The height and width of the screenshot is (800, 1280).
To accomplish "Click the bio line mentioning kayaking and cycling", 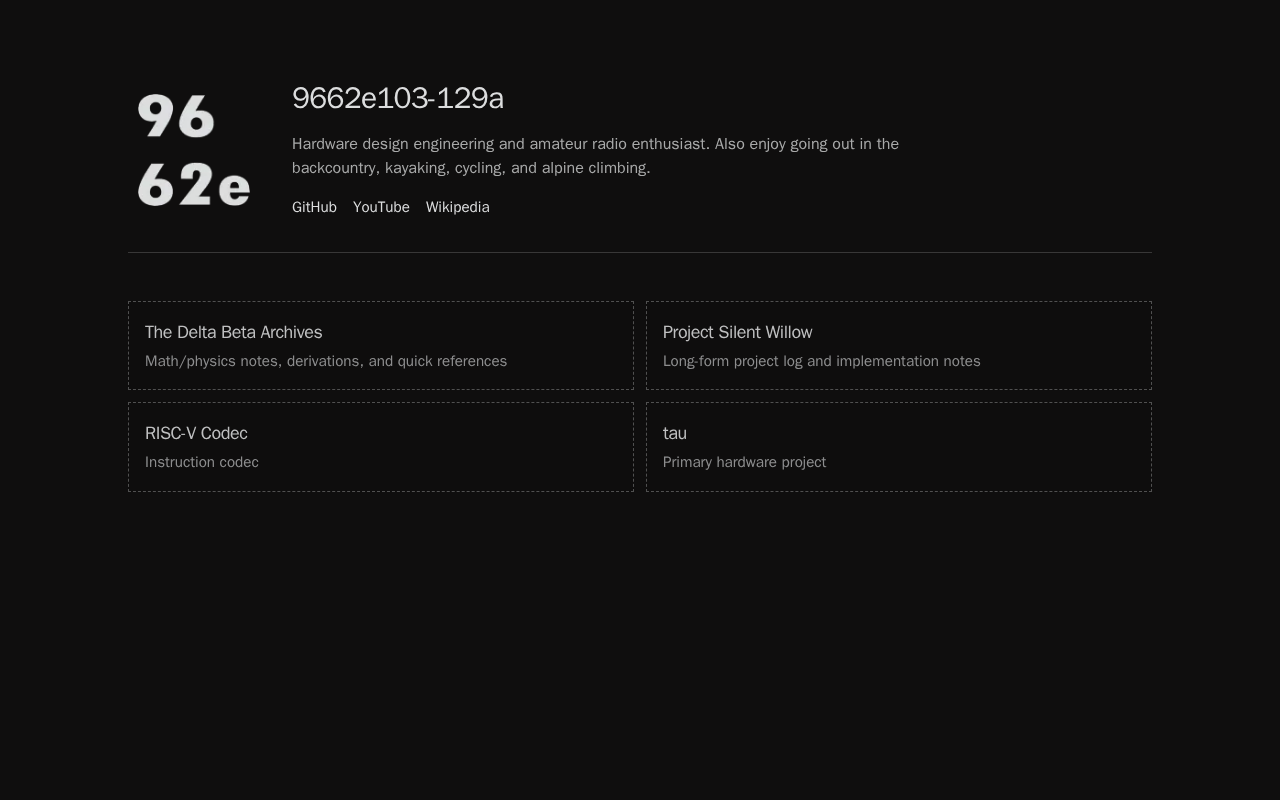I will [471, 168].
